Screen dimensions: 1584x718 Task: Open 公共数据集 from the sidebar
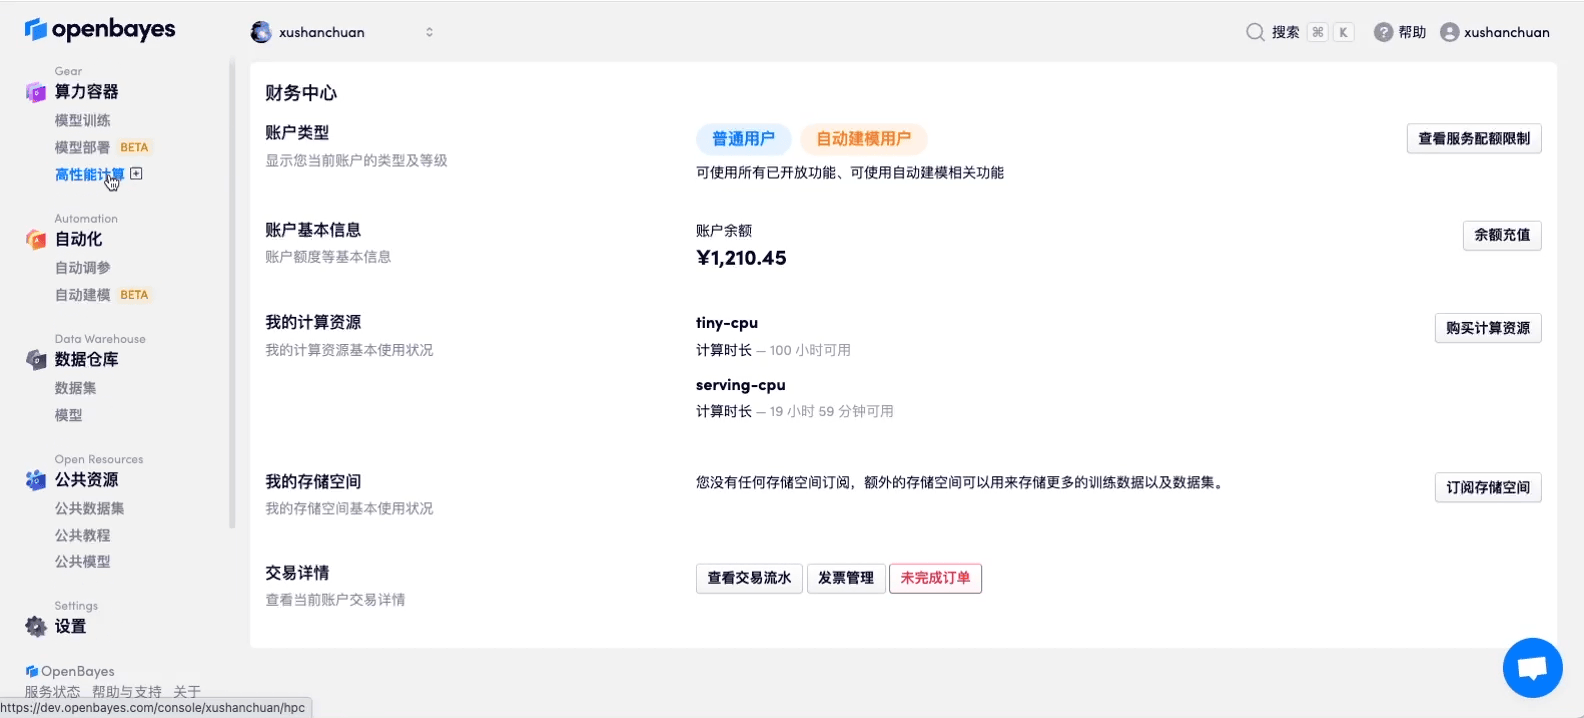89,508
